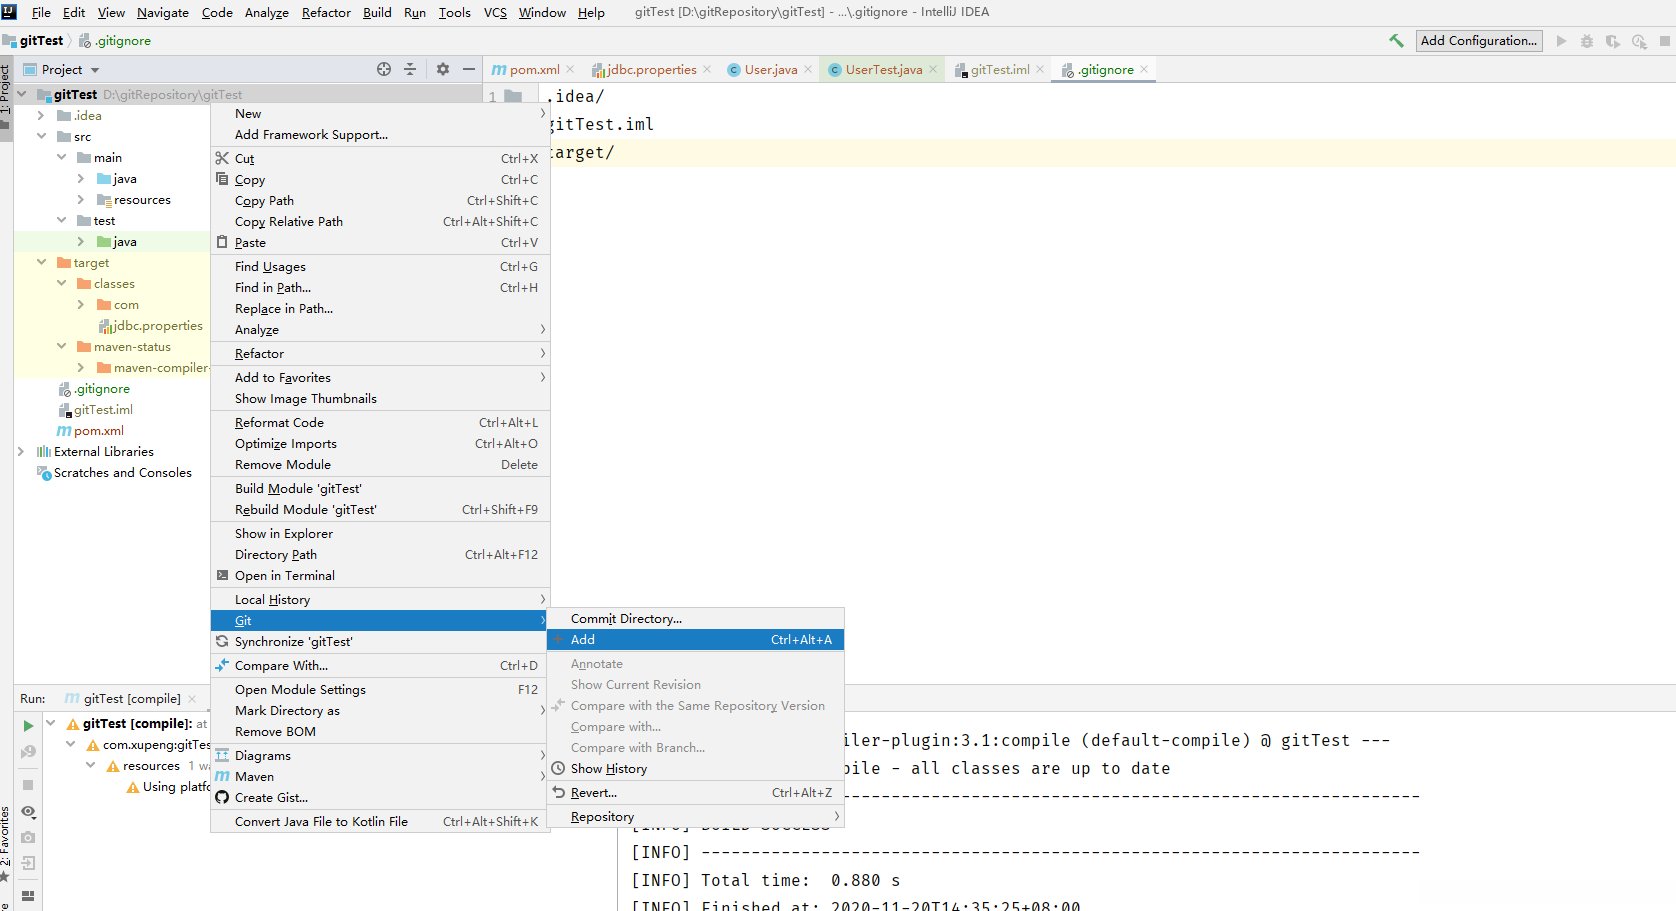Click the GitHub icon beside Create Gist
1676x911 pixels.
click(x=222, y=798)
